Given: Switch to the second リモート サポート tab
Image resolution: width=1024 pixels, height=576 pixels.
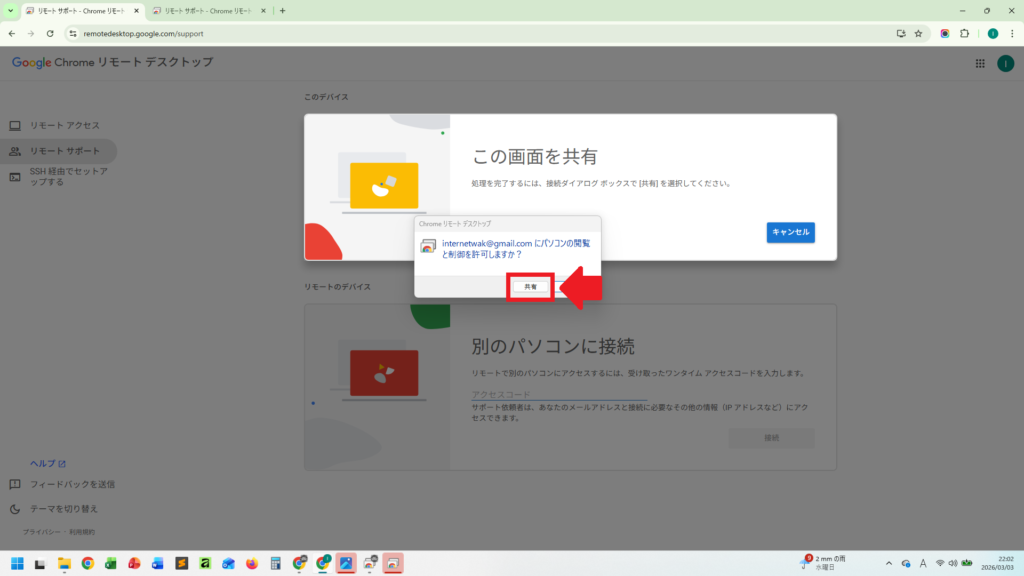Looking at the screenshot, I should 208,11.
